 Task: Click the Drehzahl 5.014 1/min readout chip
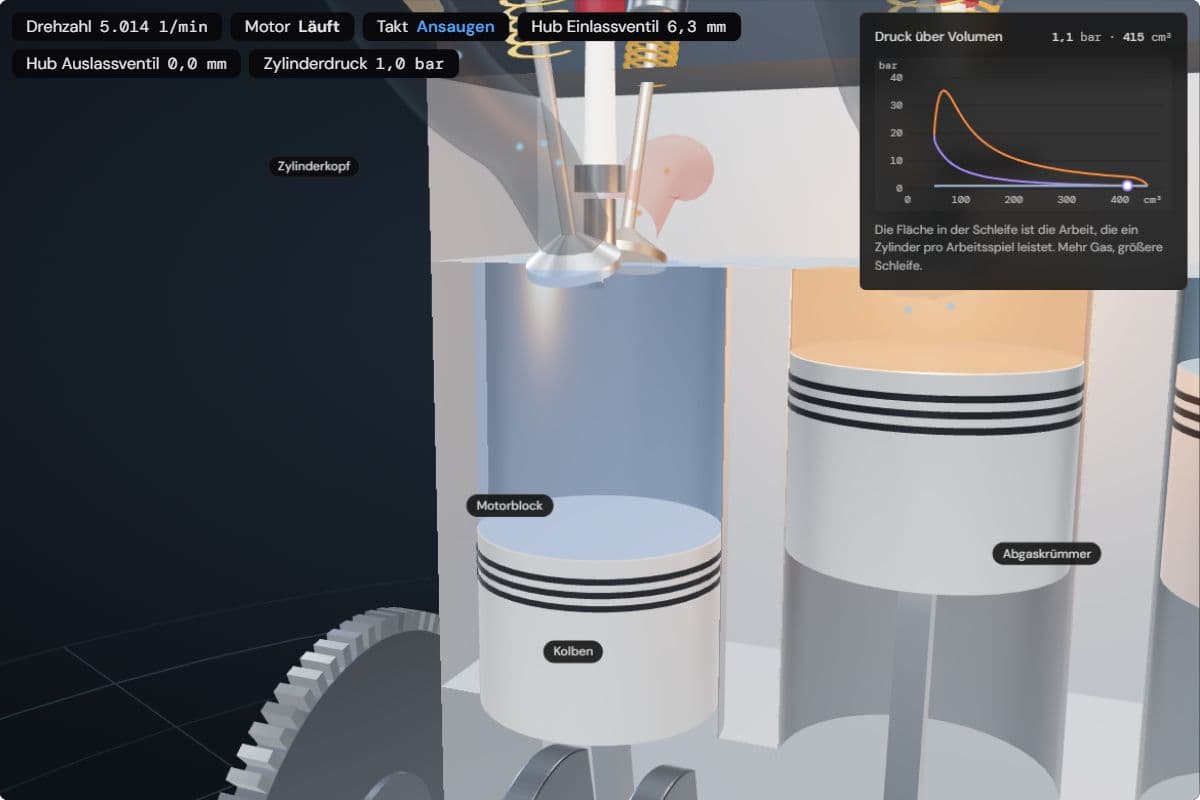click(x=117, y=27)
